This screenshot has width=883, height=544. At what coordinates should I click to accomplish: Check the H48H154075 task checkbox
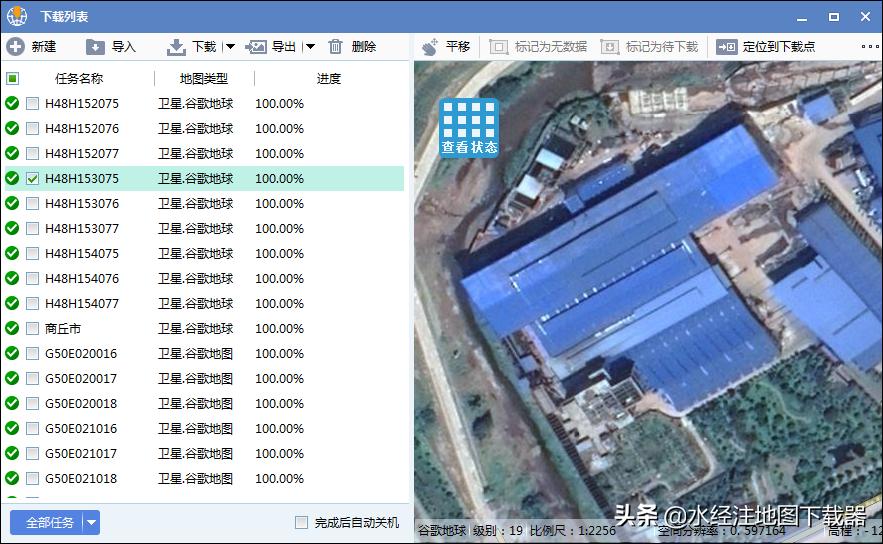33,253
